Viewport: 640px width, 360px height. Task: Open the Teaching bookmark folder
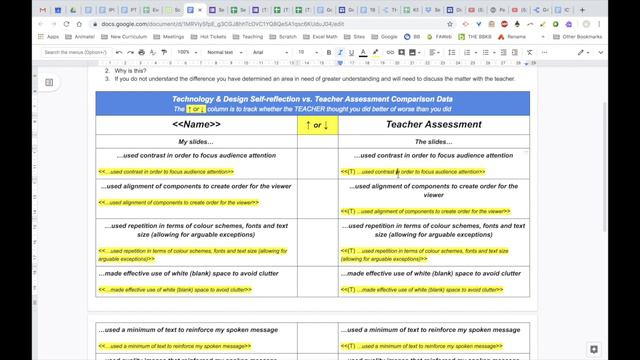[x=248, y=37]
